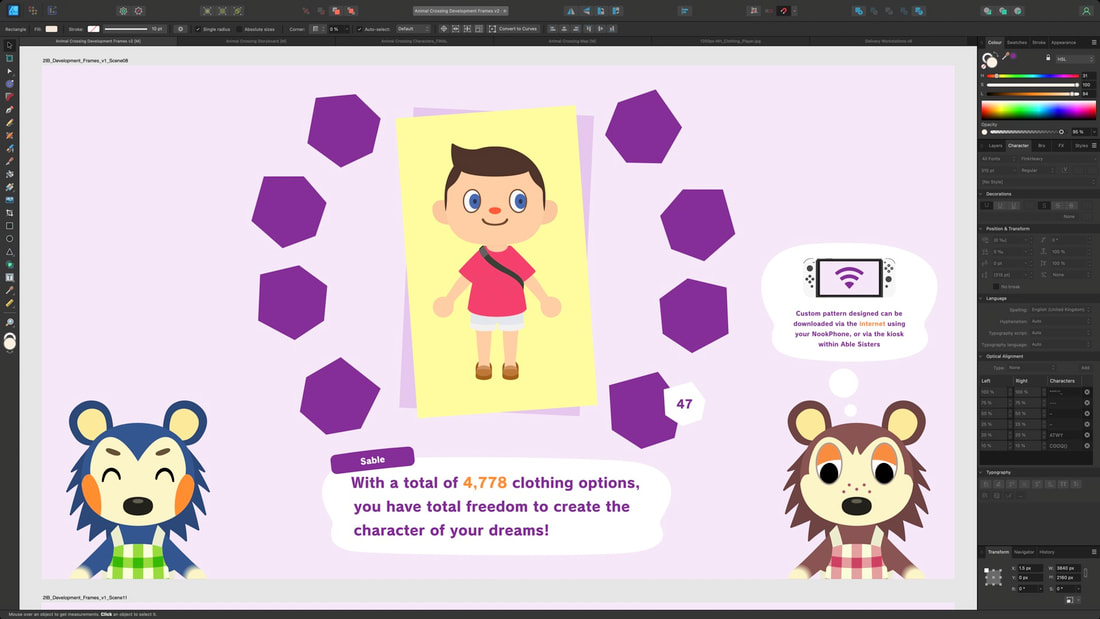Toggle the transform aspect ratio link

1086,573
